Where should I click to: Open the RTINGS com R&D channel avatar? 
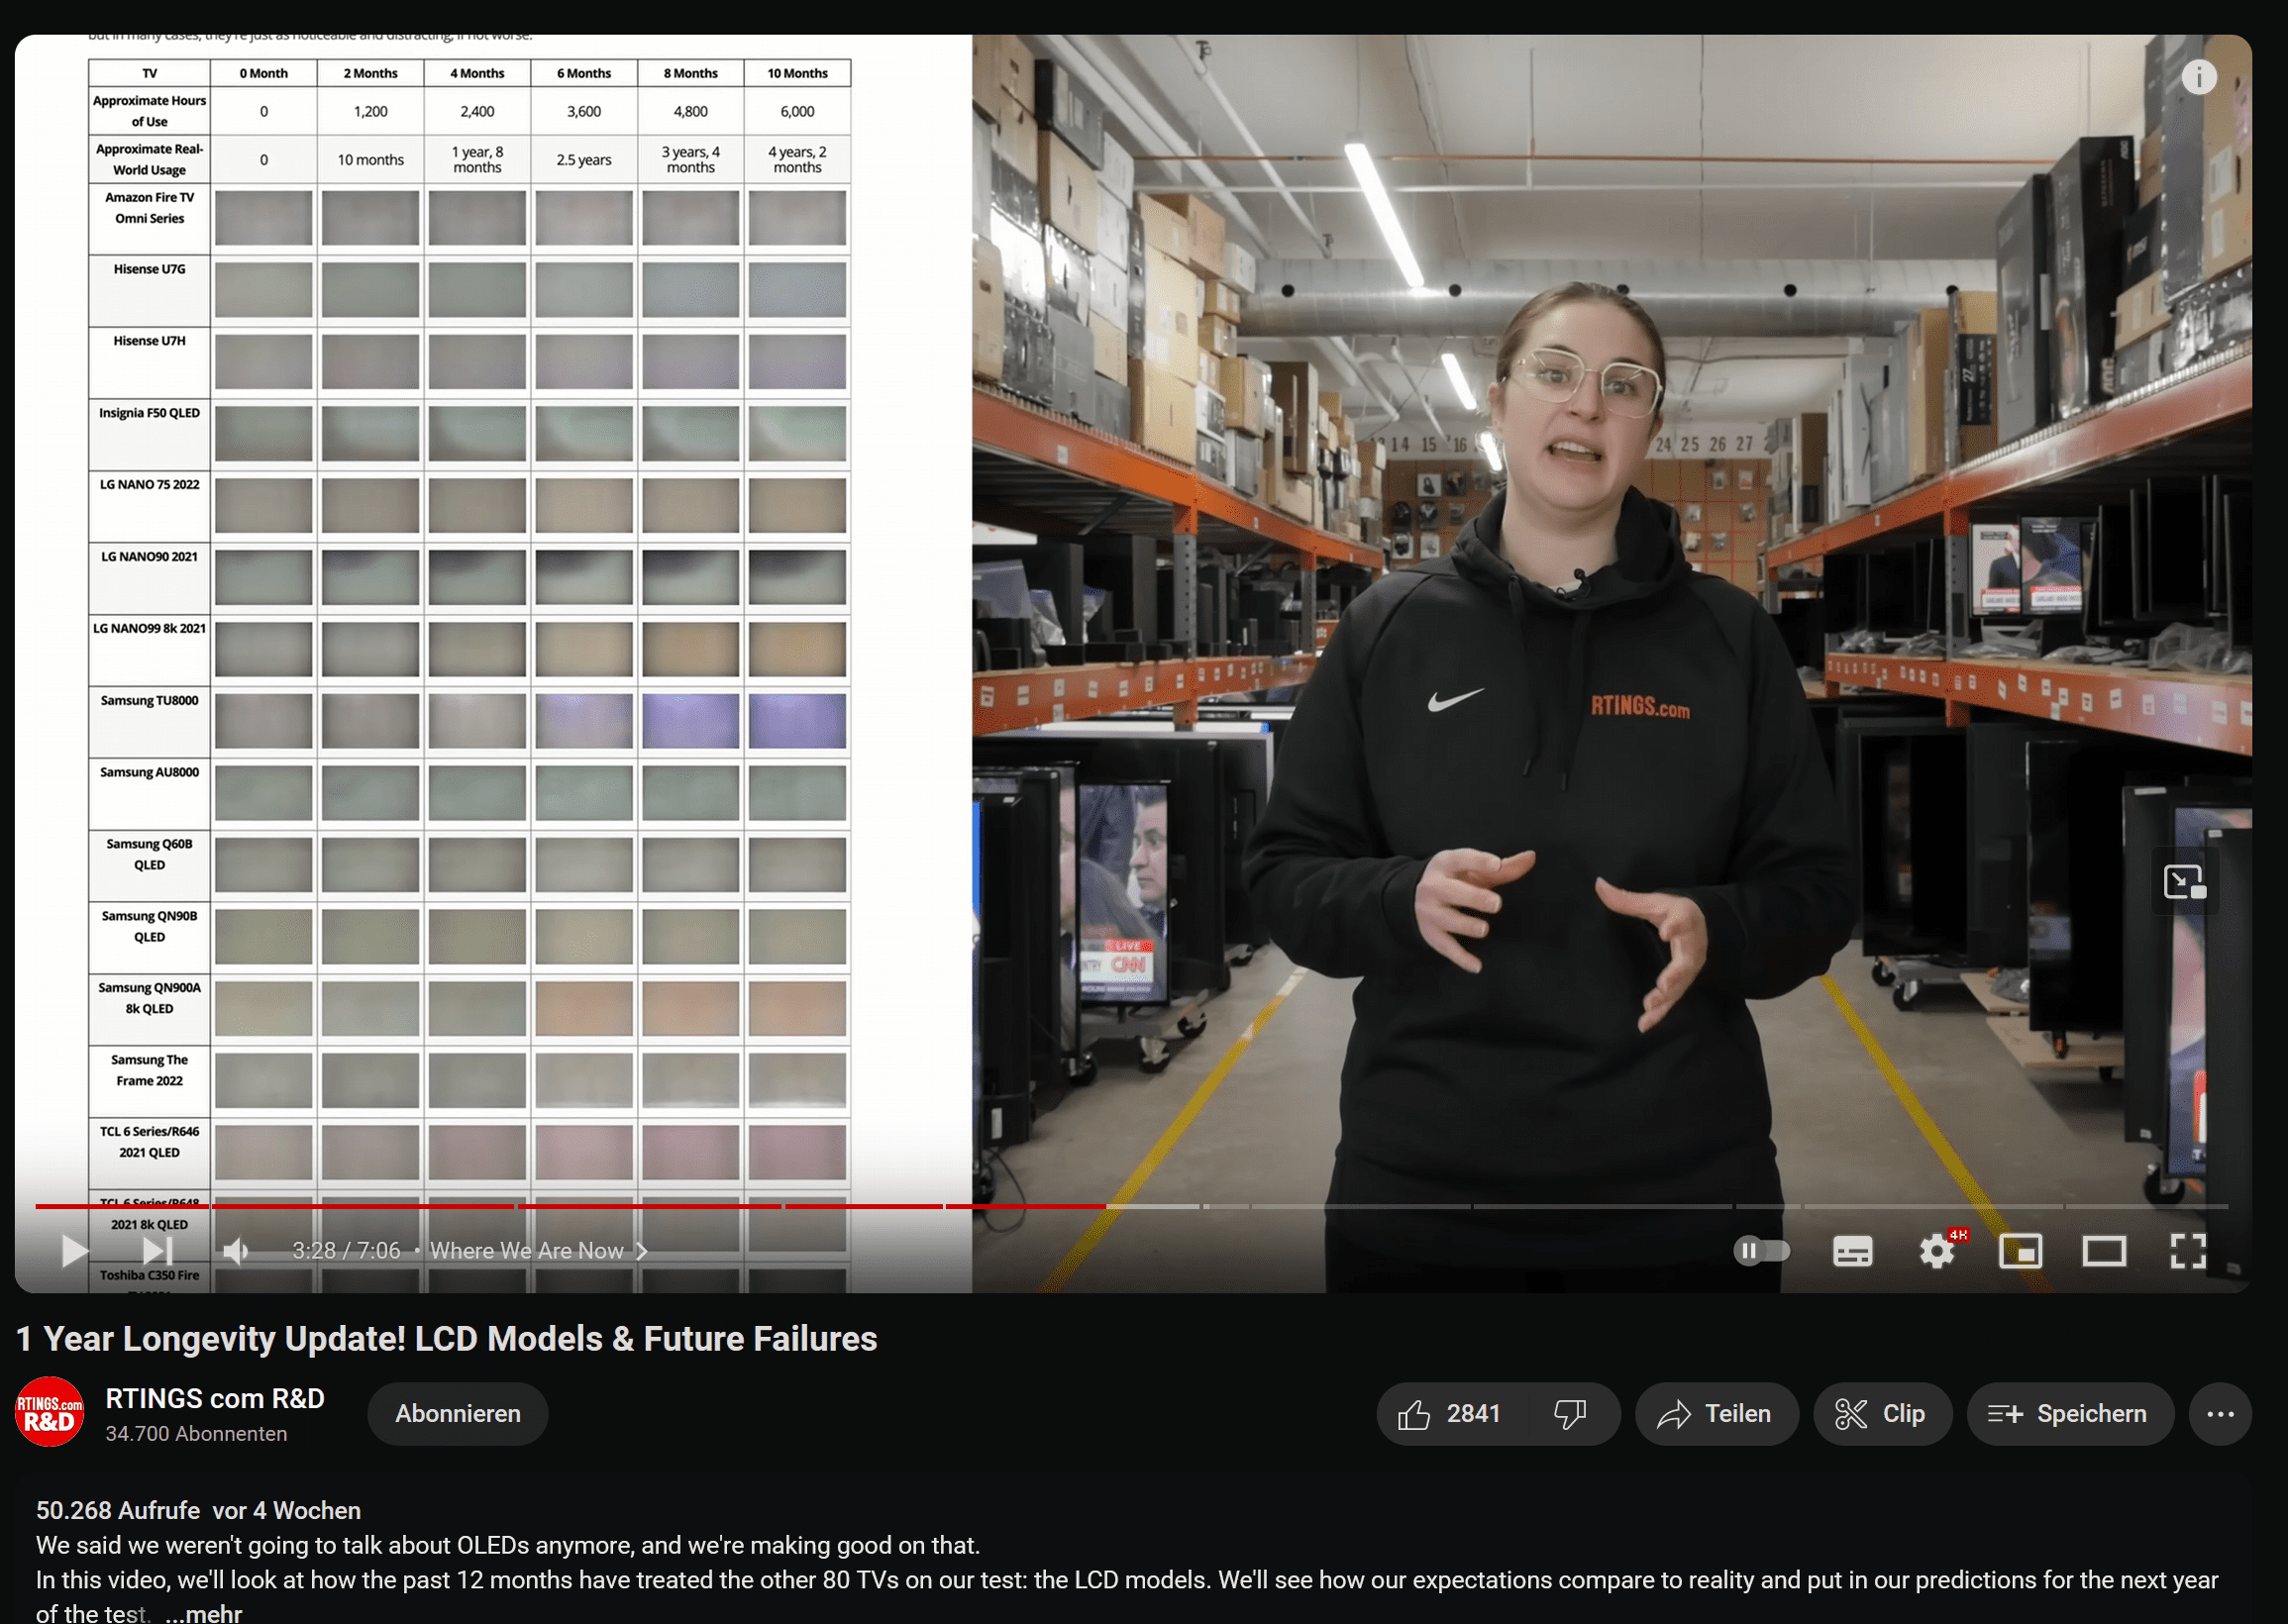(49, 1411)
